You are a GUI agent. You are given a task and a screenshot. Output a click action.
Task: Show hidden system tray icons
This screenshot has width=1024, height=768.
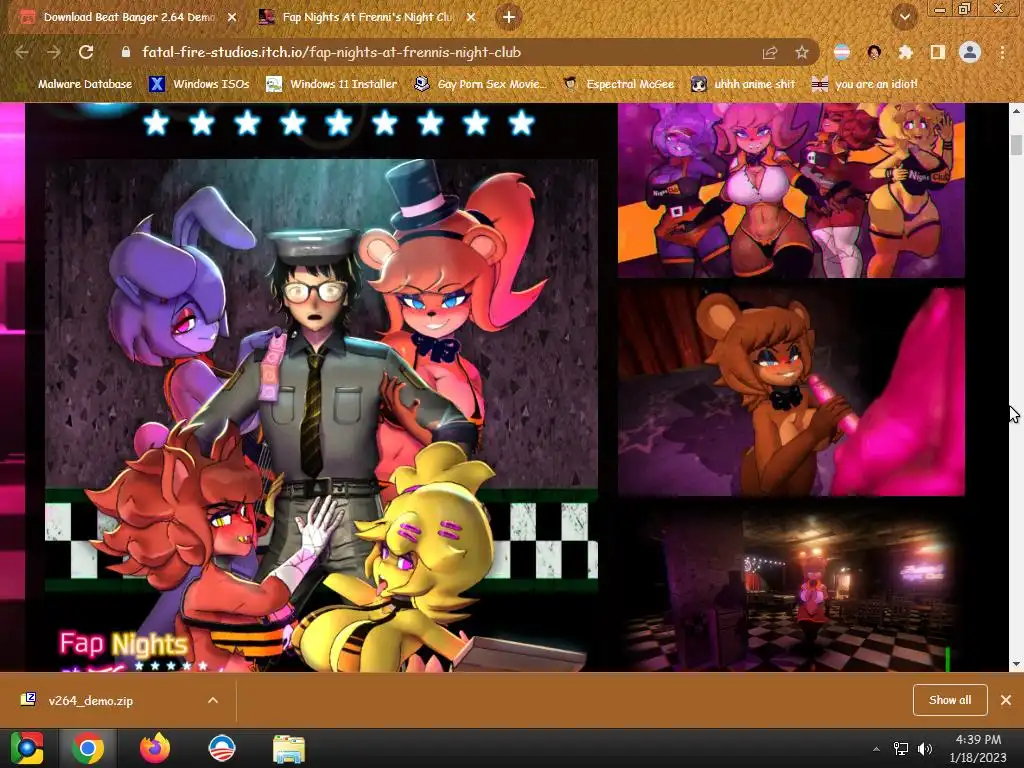pyautogui.click(x=876, y=749)
